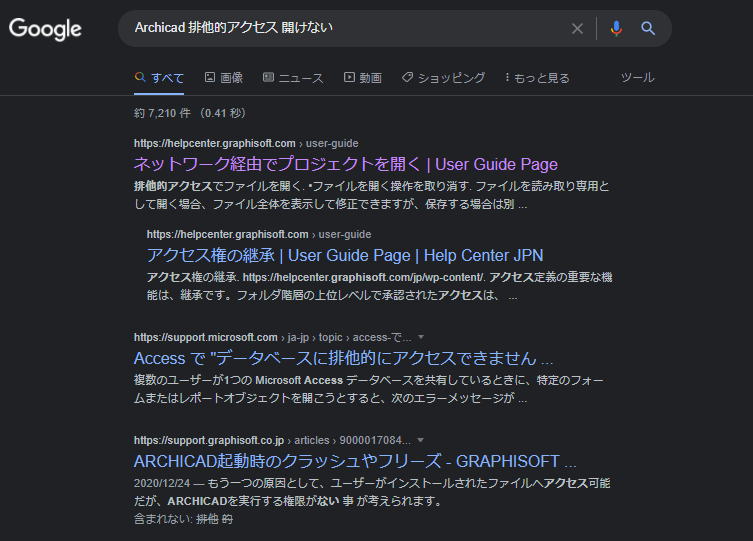Expand dropdown arrow beside support.microsoft.com URL
Screen dimensions: 753x541
click(421, 337)
